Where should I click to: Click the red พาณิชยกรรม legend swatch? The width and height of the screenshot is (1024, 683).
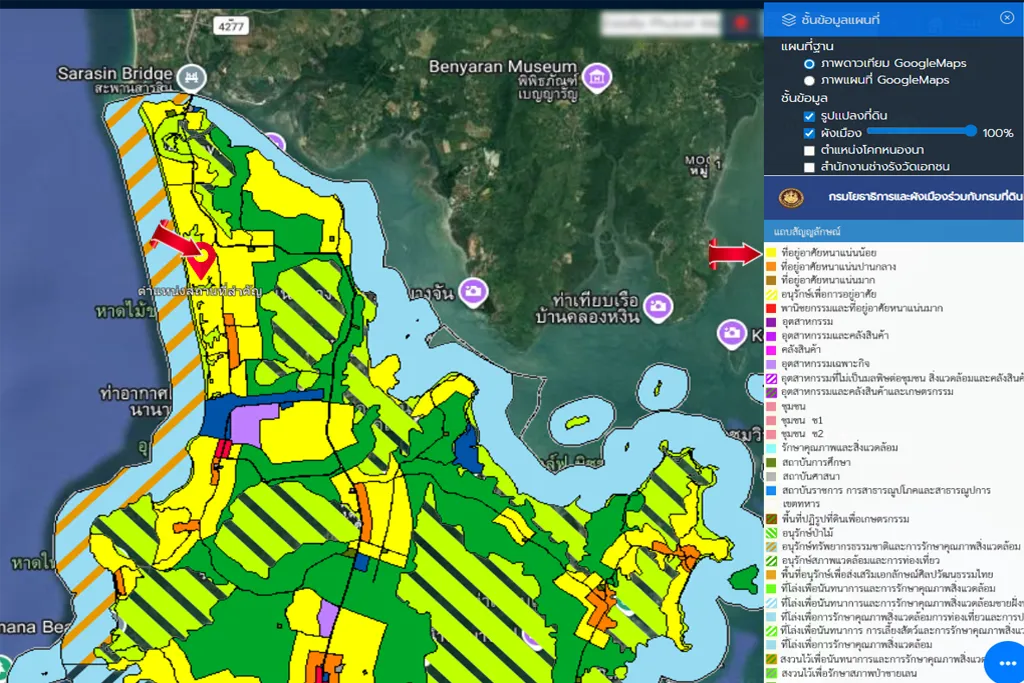(x=771, y=308)
